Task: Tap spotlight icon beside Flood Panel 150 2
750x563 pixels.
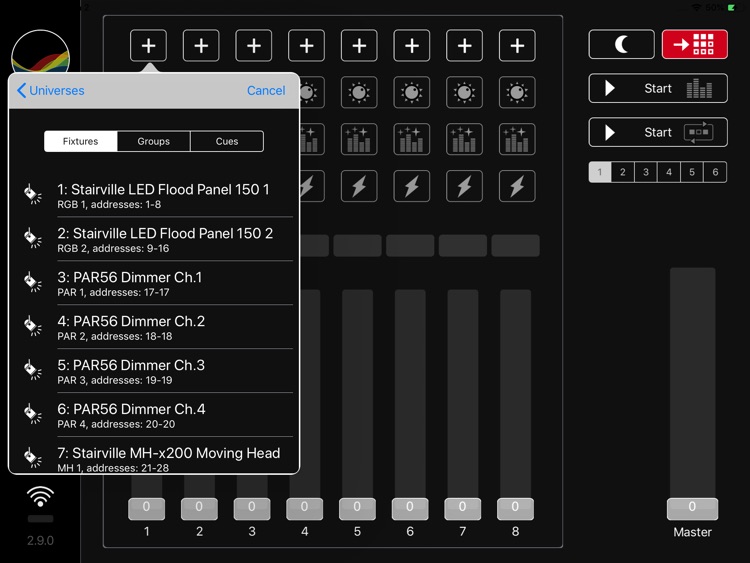Action: (x=33, y=238)
